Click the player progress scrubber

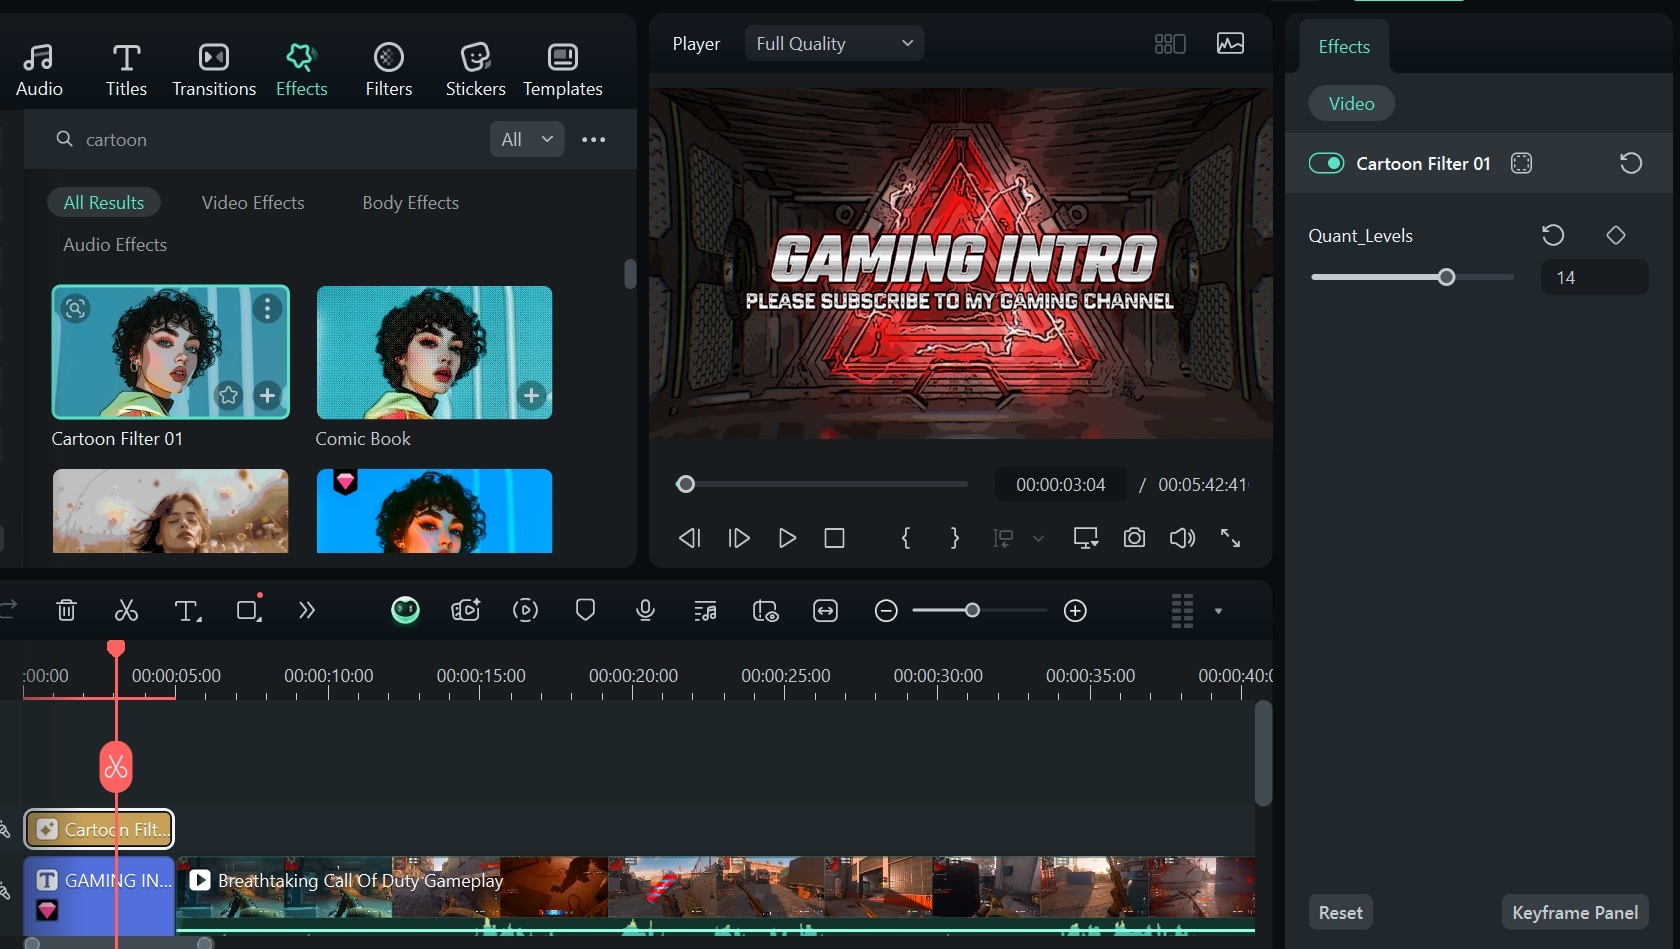click(685, 484)
